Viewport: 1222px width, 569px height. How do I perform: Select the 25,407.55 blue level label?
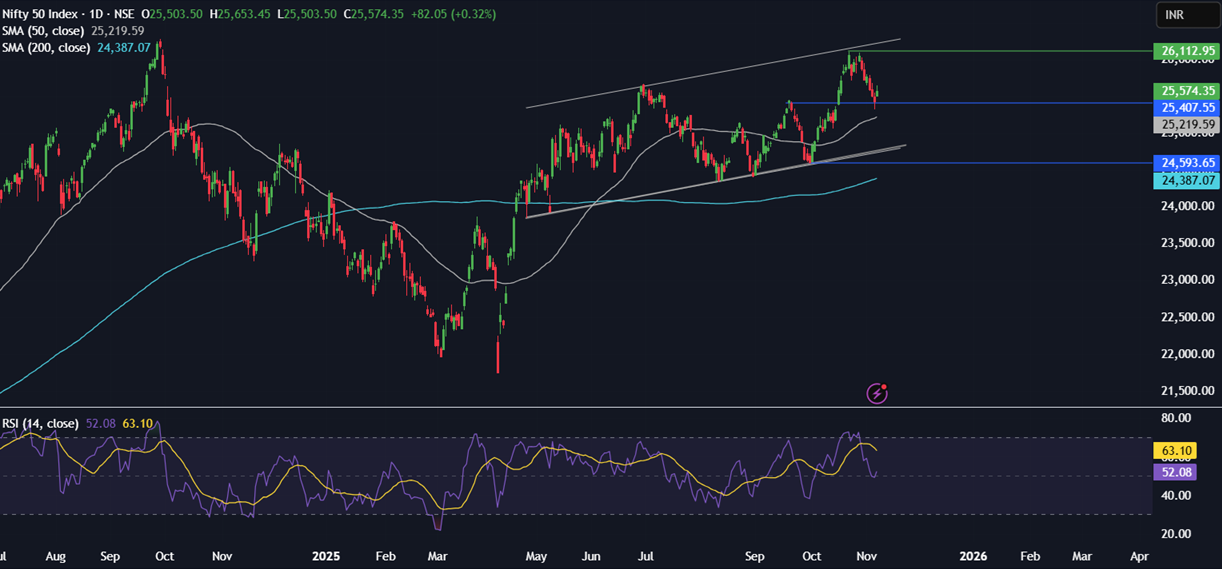coord(1187,107)
